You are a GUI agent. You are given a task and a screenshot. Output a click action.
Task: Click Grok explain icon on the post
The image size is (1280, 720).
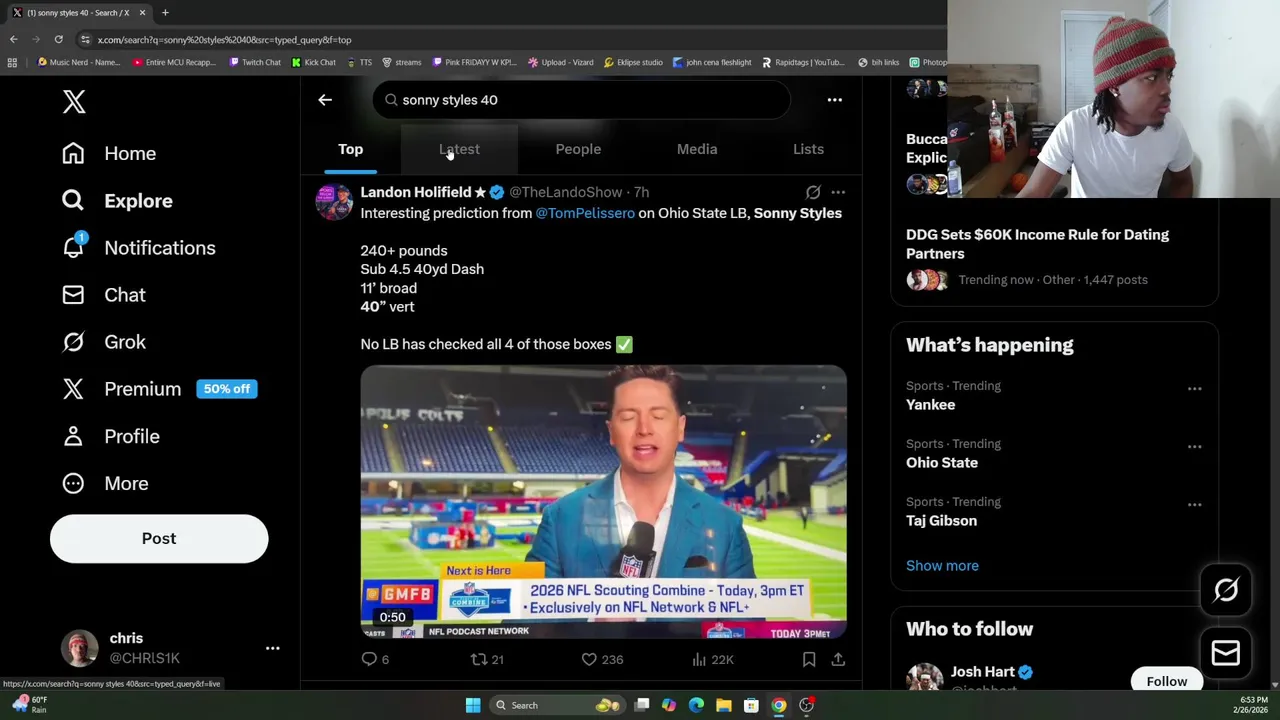(x=813, y=192)
